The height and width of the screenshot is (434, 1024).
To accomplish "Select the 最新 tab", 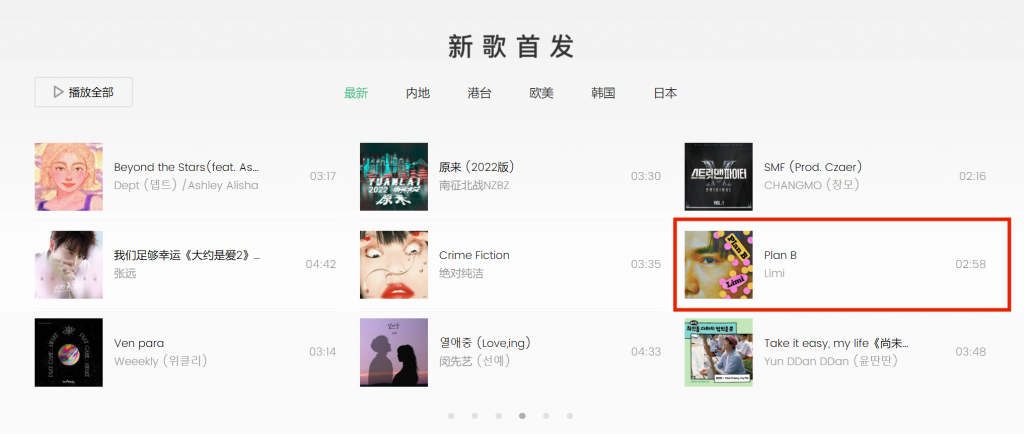I will (356, 93).
